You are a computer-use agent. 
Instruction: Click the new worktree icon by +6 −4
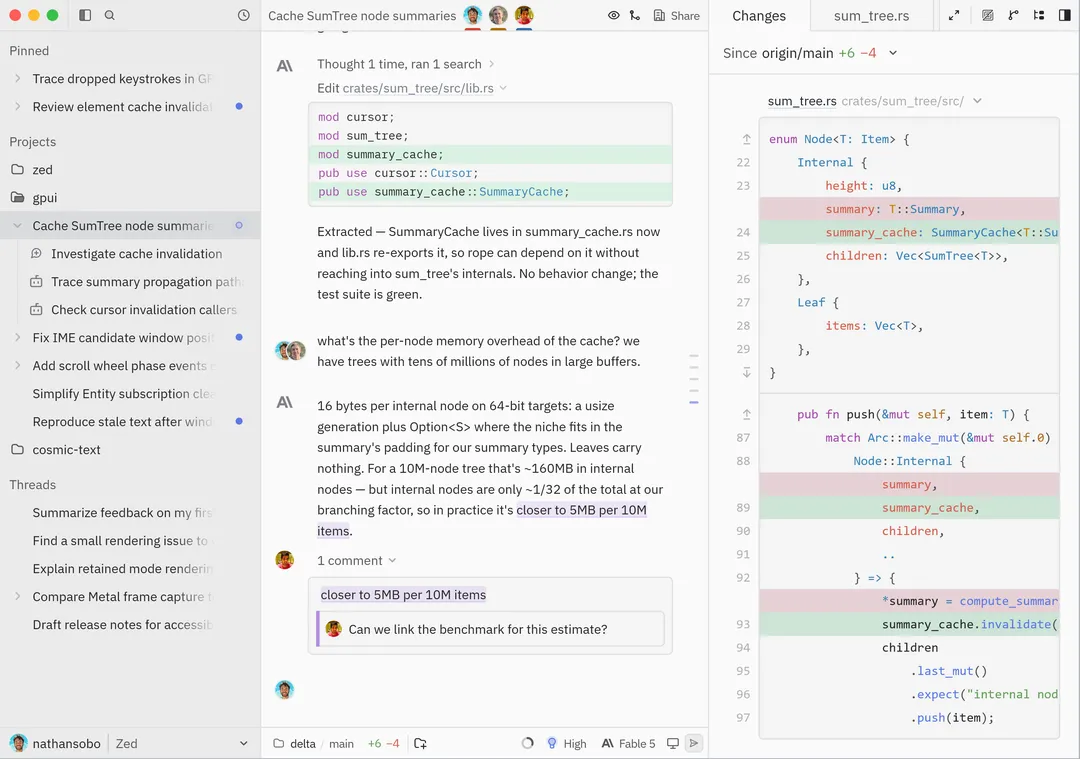420,743
